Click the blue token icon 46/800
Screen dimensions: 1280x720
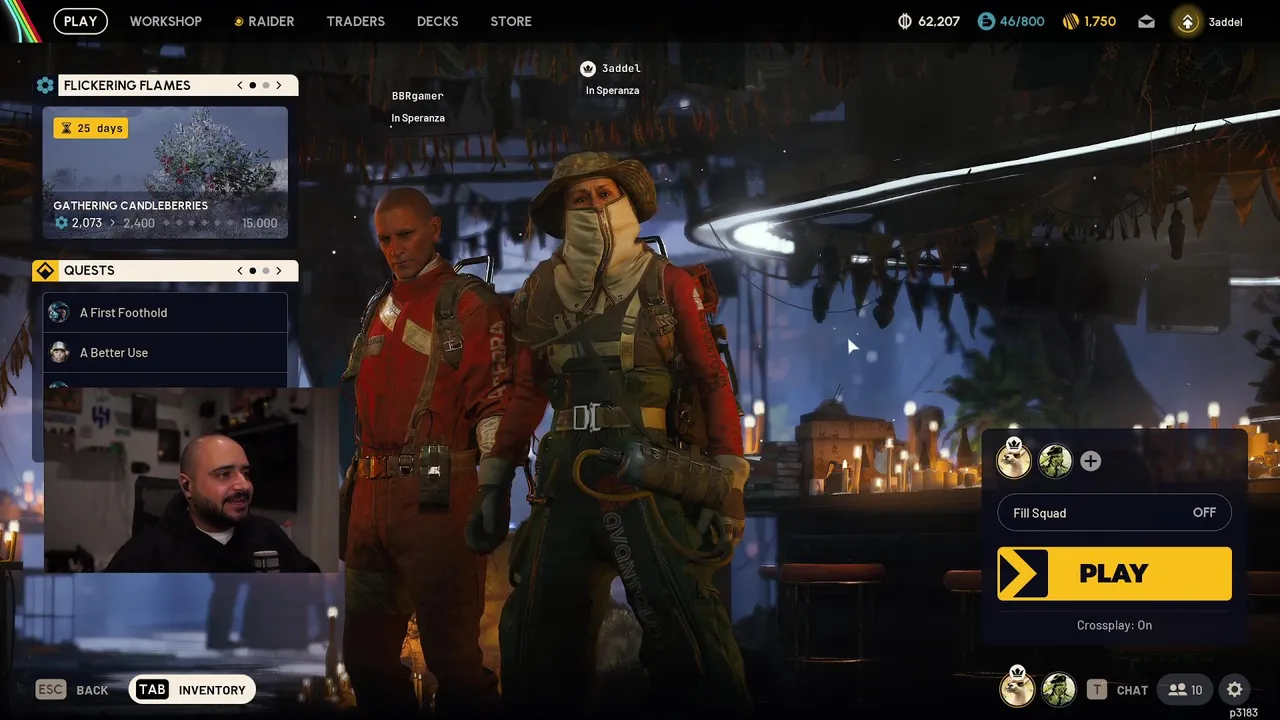(x=987, y=21)
